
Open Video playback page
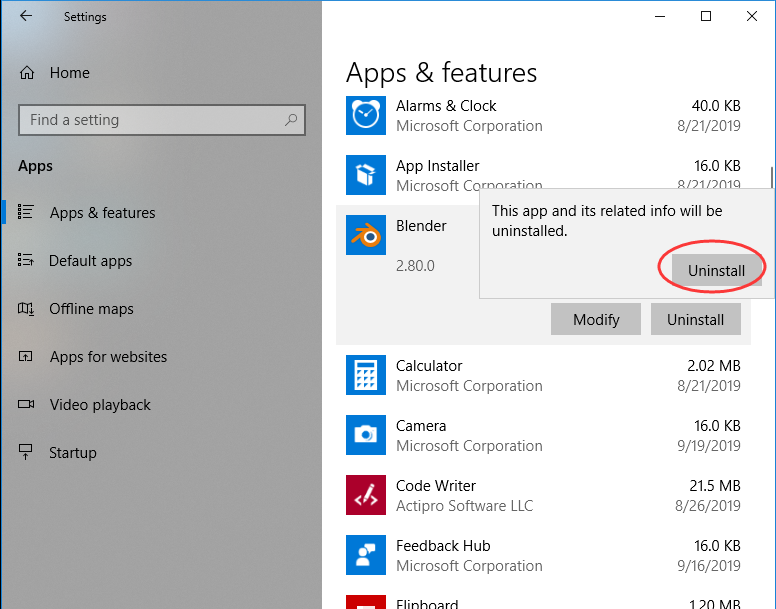100,405
